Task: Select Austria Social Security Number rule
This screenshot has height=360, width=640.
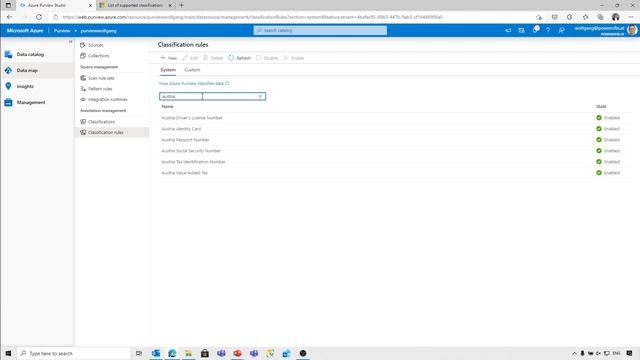Action: point(191,151)
